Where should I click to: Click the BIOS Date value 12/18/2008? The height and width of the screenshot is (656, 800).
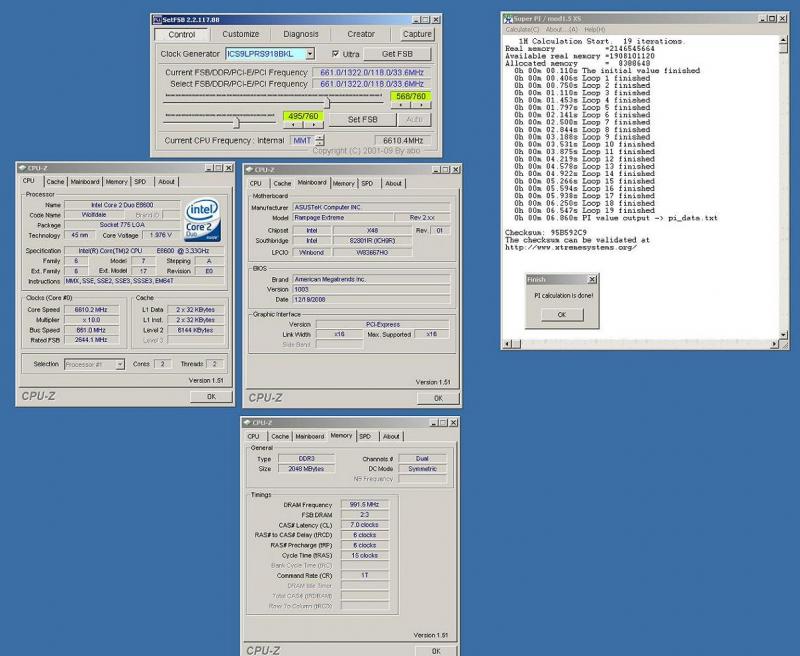(371, 299)
